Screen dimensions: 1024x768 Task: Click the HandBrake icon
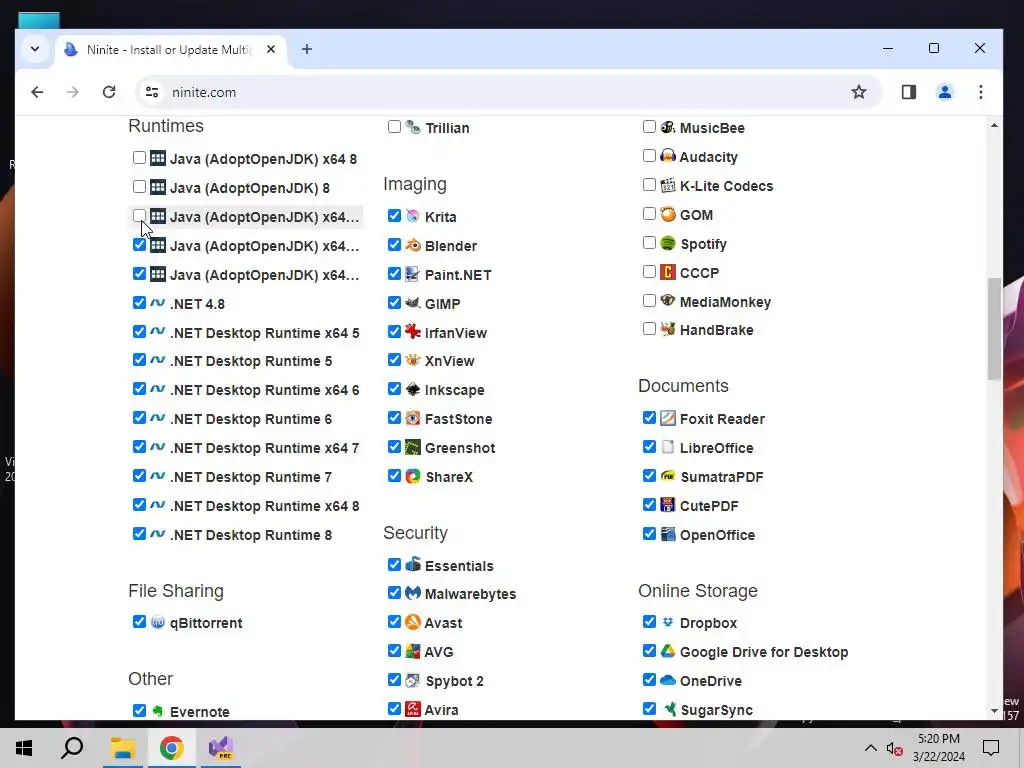(667, 329)
